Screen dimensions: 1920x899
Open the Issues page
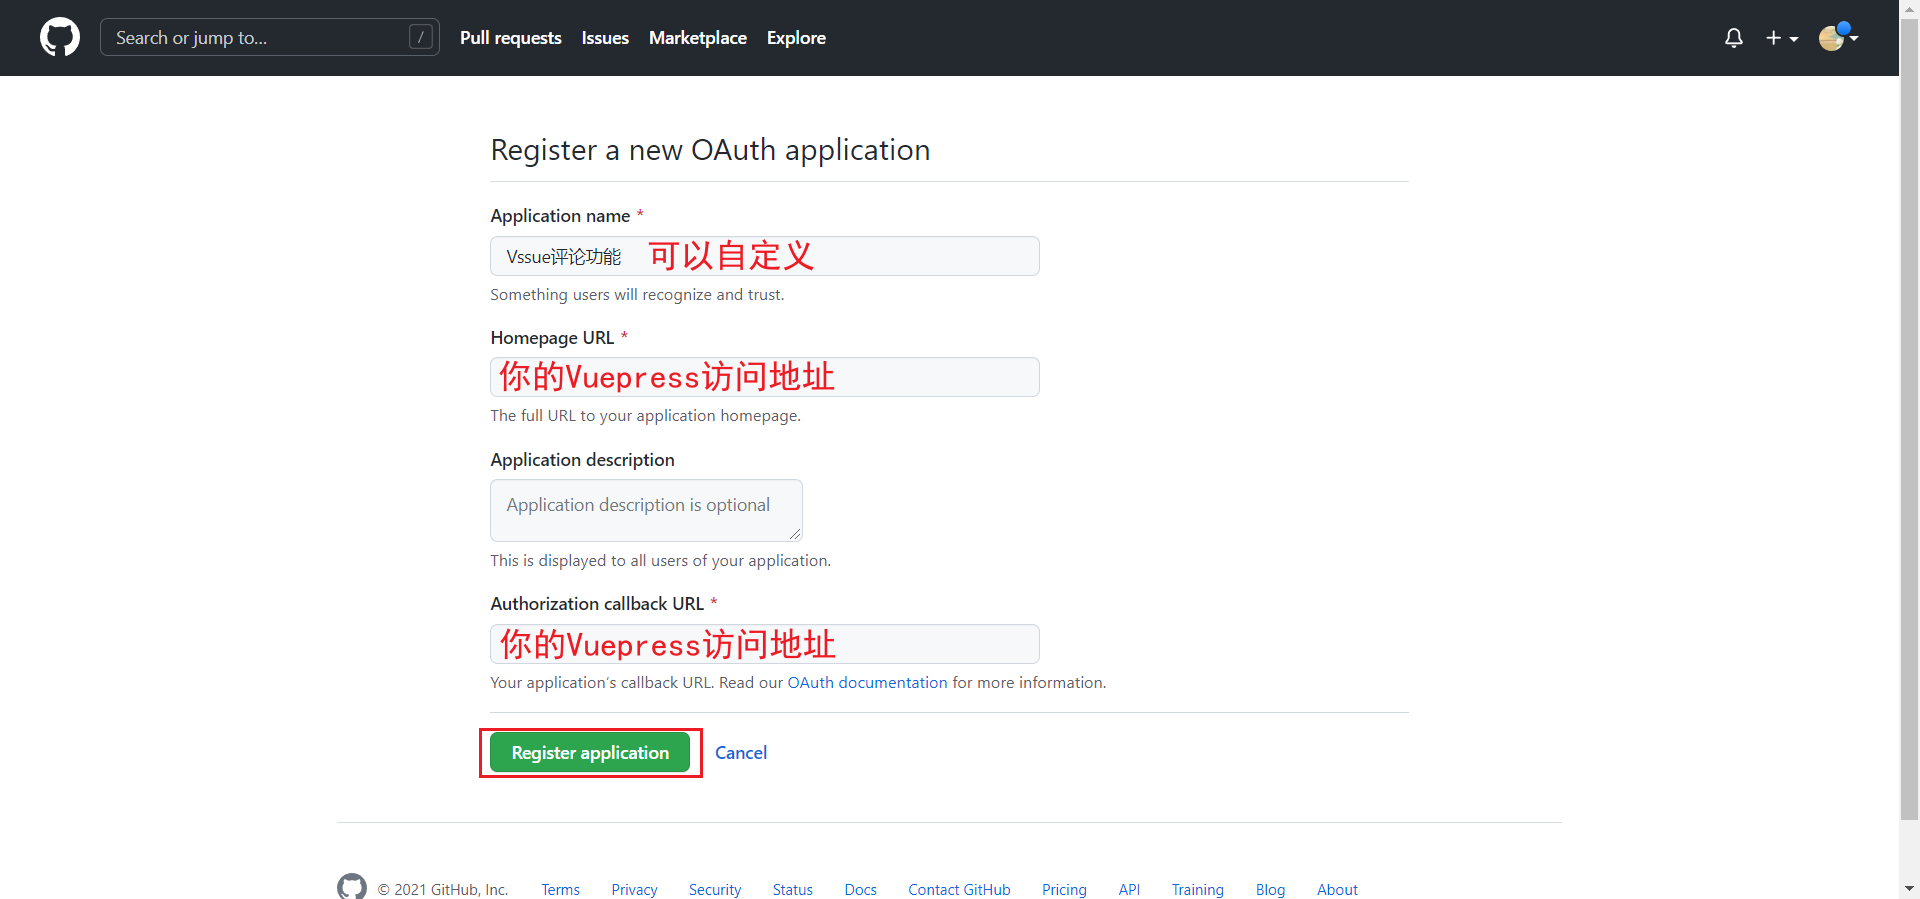pyautogui.click(x=605, y=38)
